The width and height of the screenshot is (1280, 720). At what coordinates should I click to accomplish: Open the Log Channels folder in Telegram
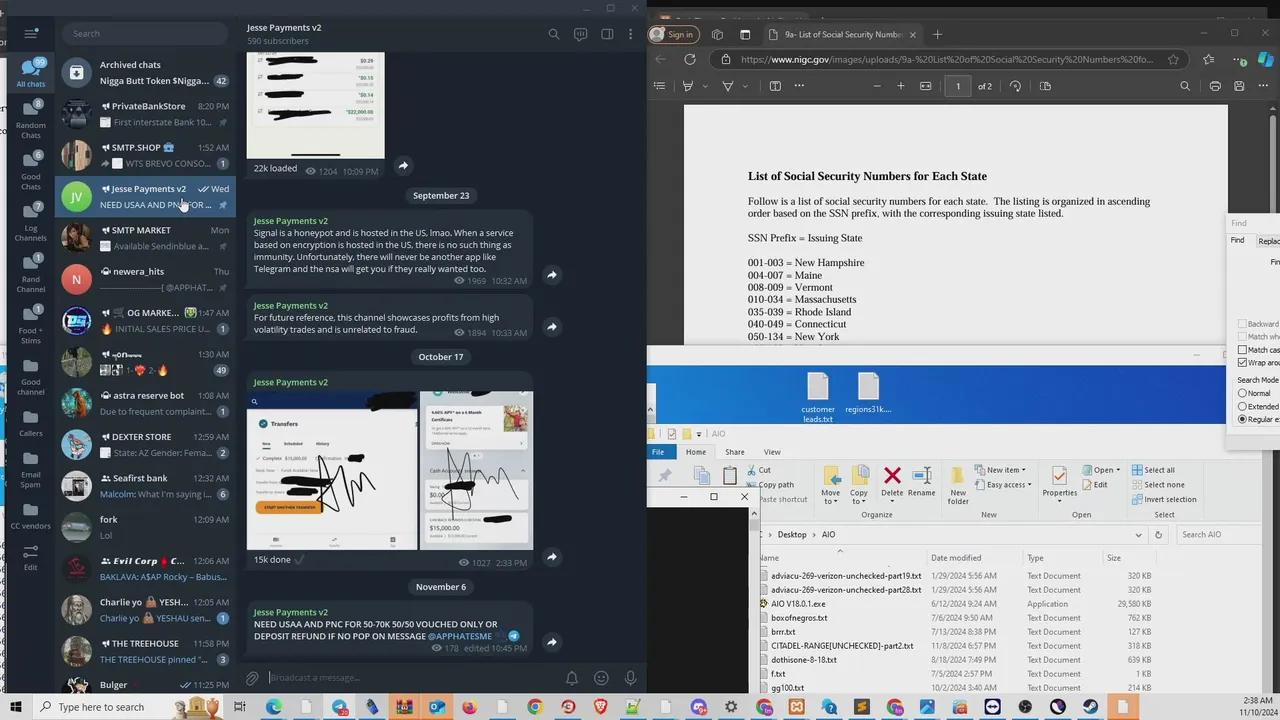pos(31,223)
